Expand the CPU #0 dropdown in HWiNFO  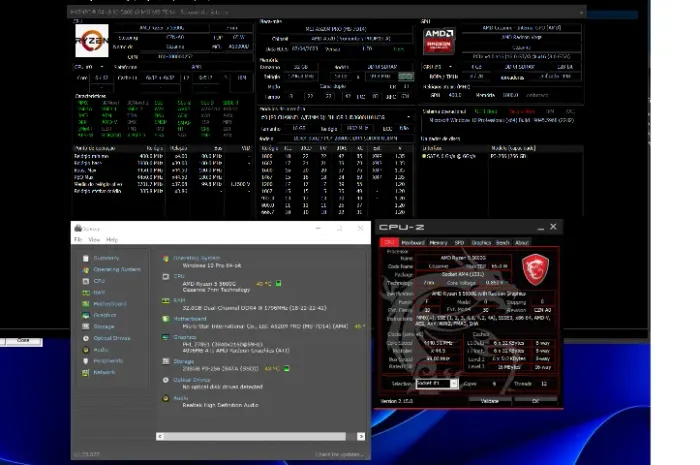102,67
